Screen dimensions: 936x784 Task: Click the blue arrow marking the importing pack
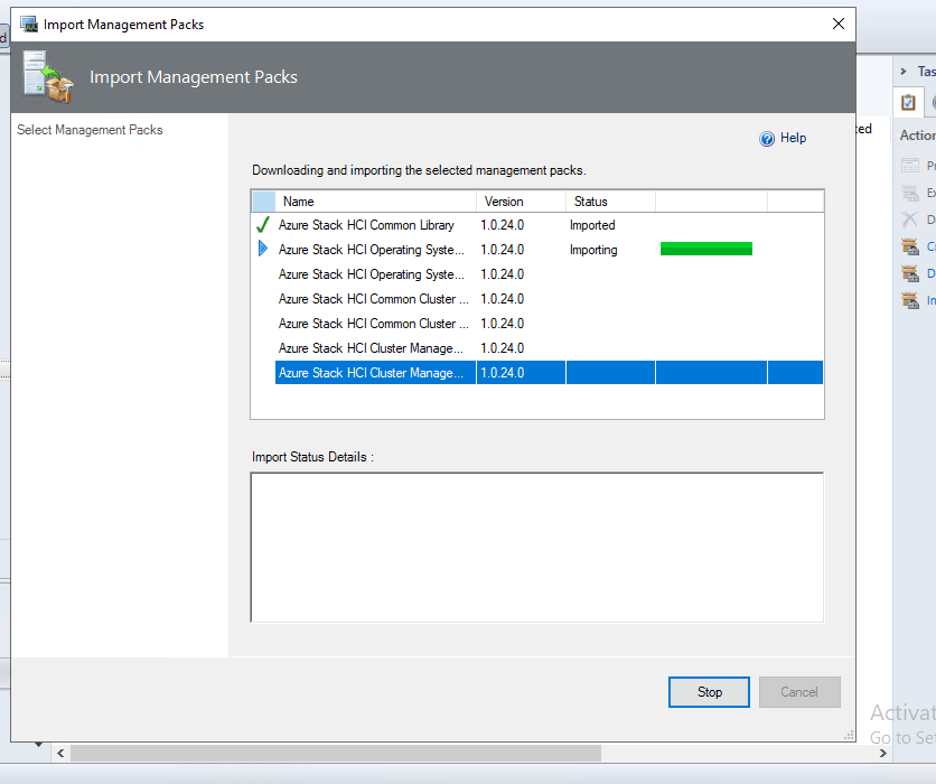262,250
